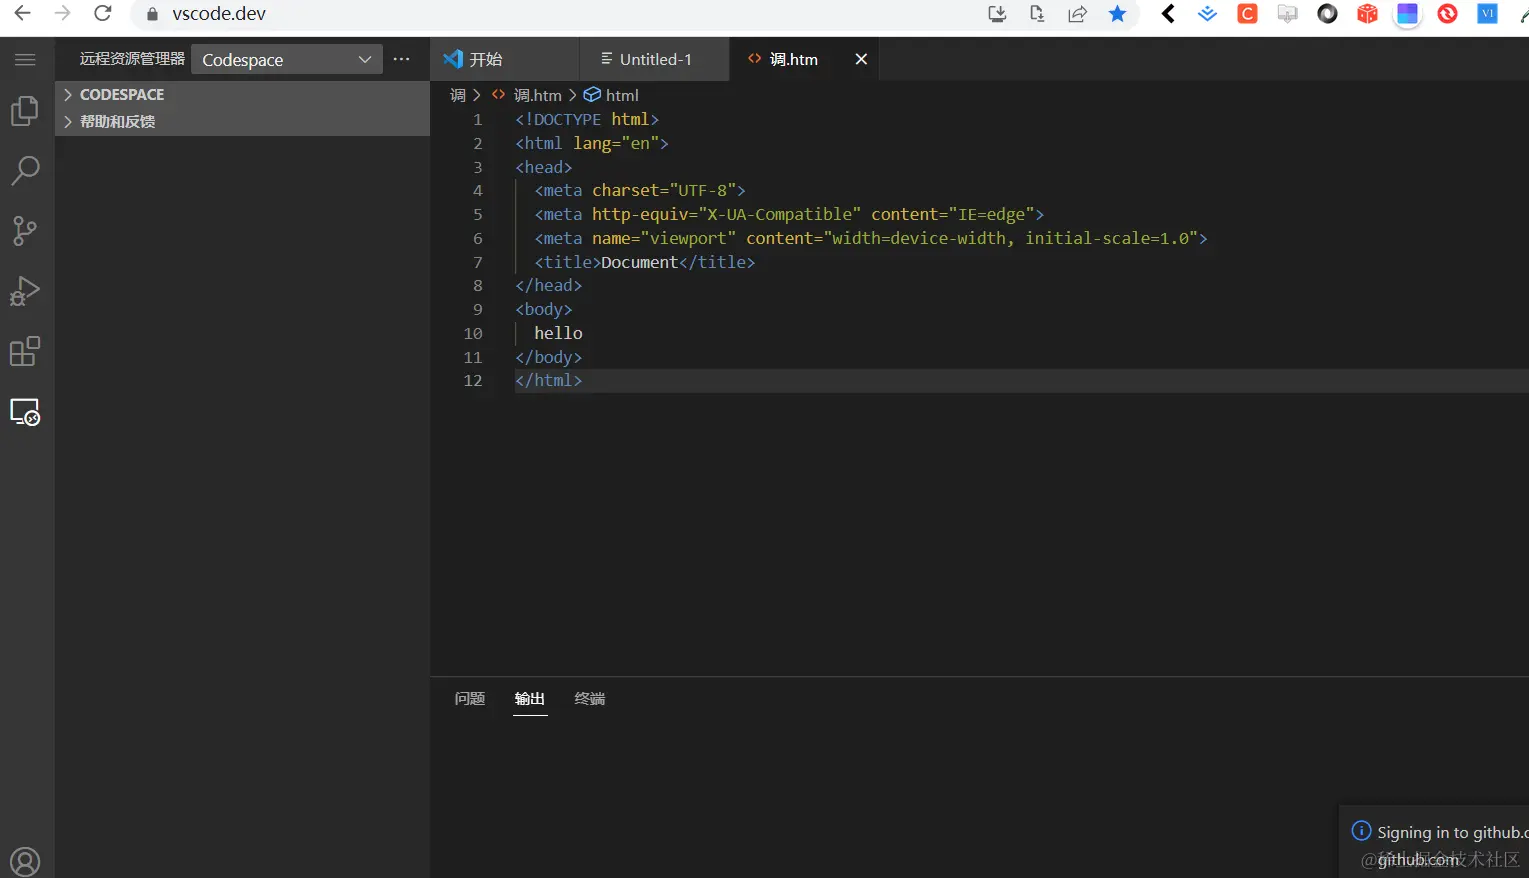
Task: Expand the CODESPACE section
Action: click(x=121, y=94)
